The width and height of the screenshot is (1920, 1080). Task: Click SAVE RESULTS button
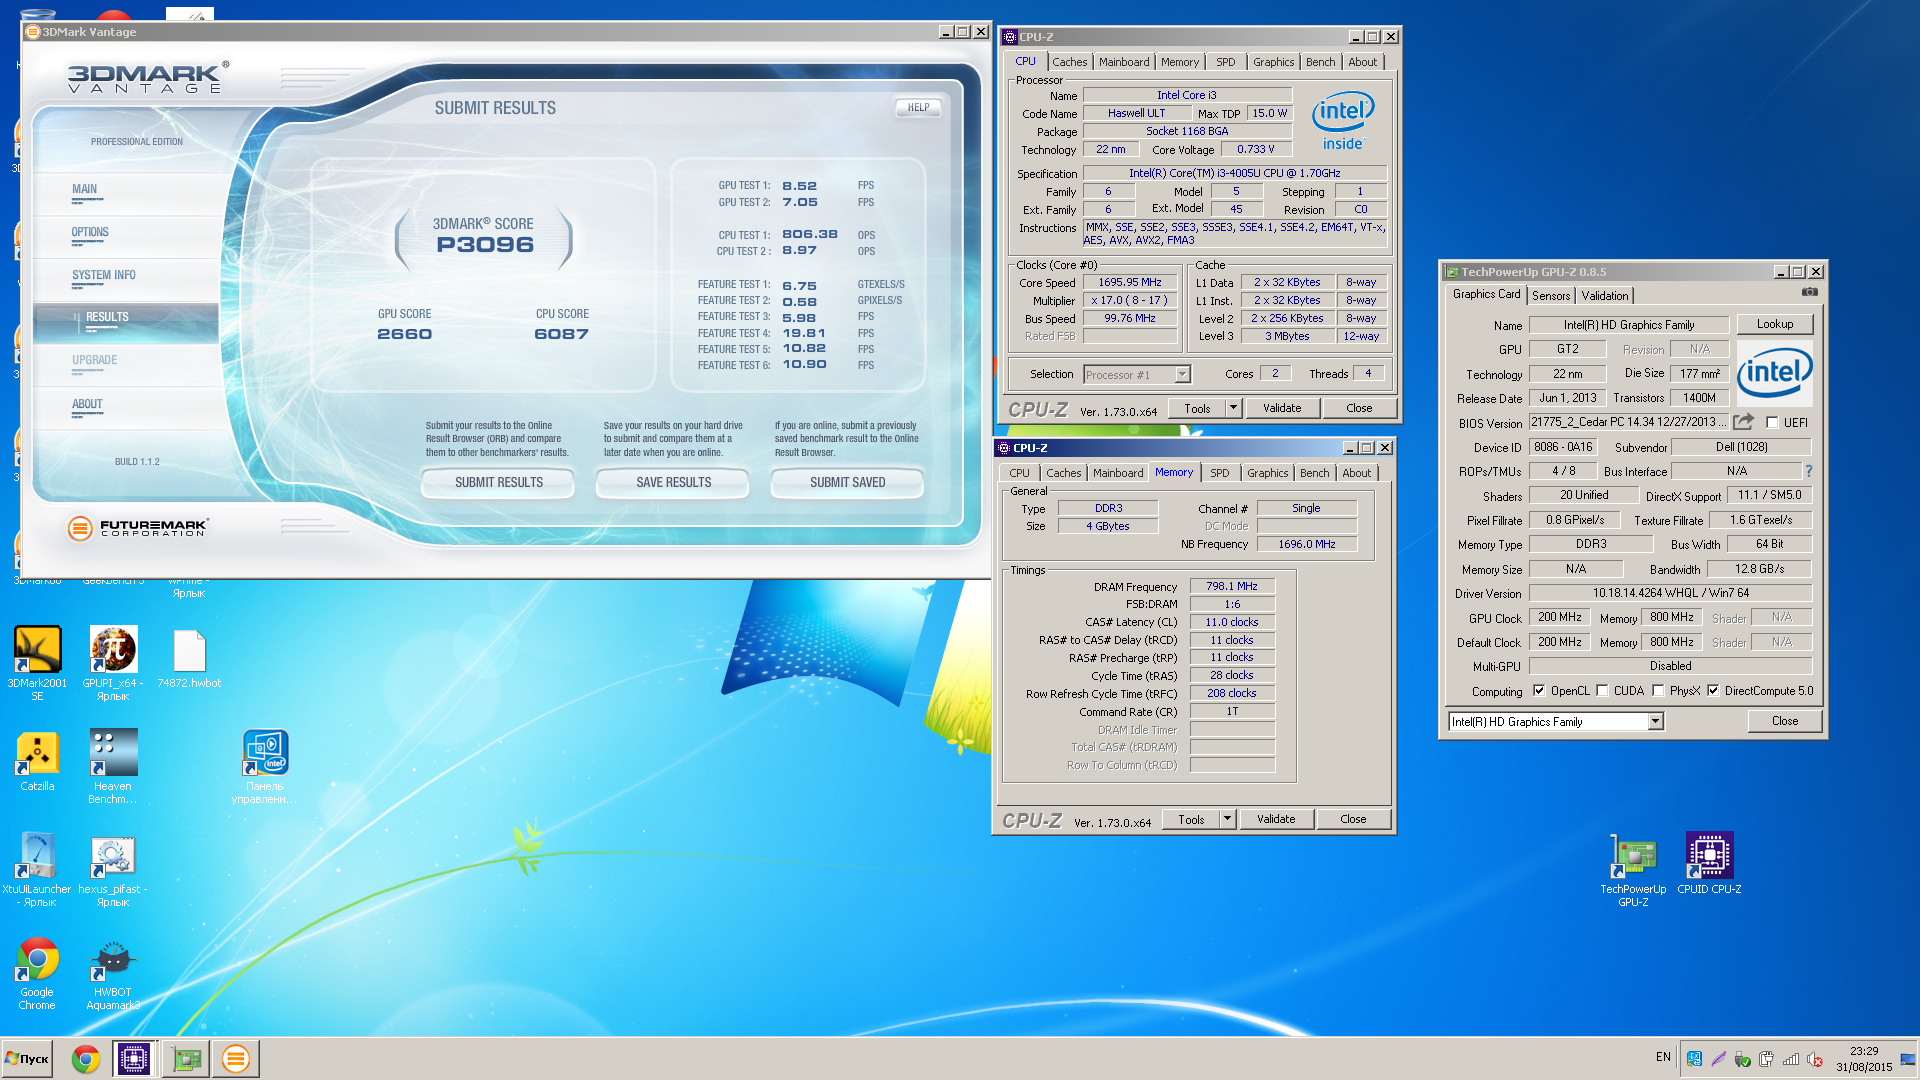click(x=673, y=482)
